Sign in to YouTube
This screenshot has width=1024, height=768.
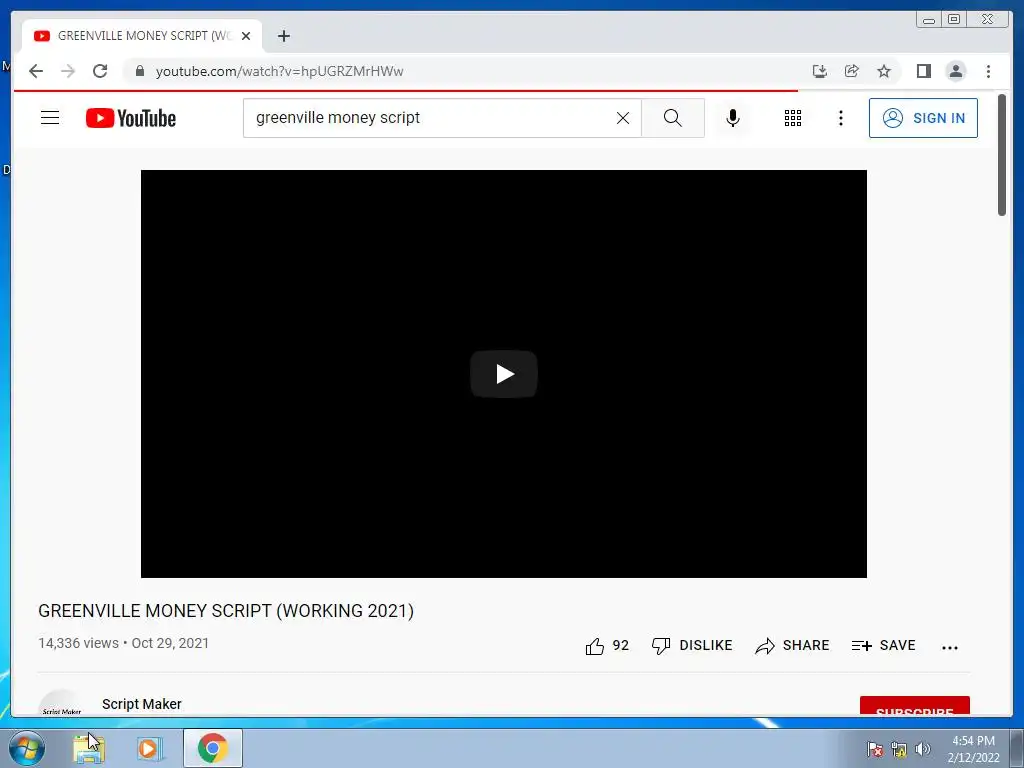tap(923, 118)
